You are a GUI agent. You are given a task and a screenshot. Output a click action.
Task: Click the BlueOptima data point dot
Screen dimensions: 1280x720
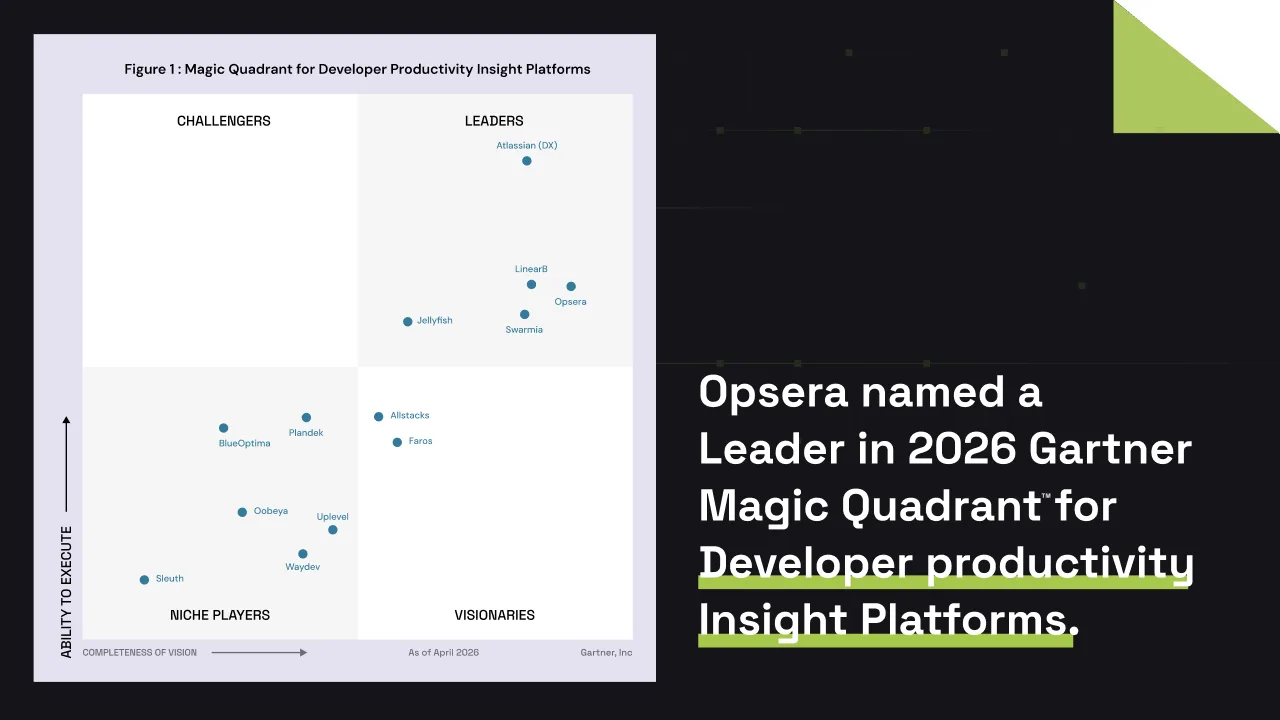pyautogui.click(x=223, y=428)
